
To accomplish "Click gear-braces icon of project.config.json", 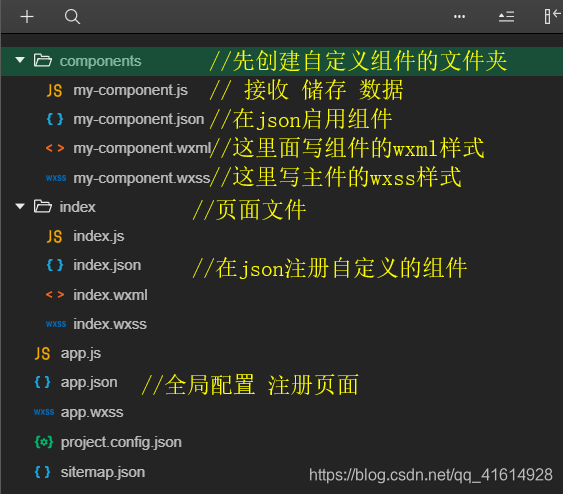I will 44,442.
